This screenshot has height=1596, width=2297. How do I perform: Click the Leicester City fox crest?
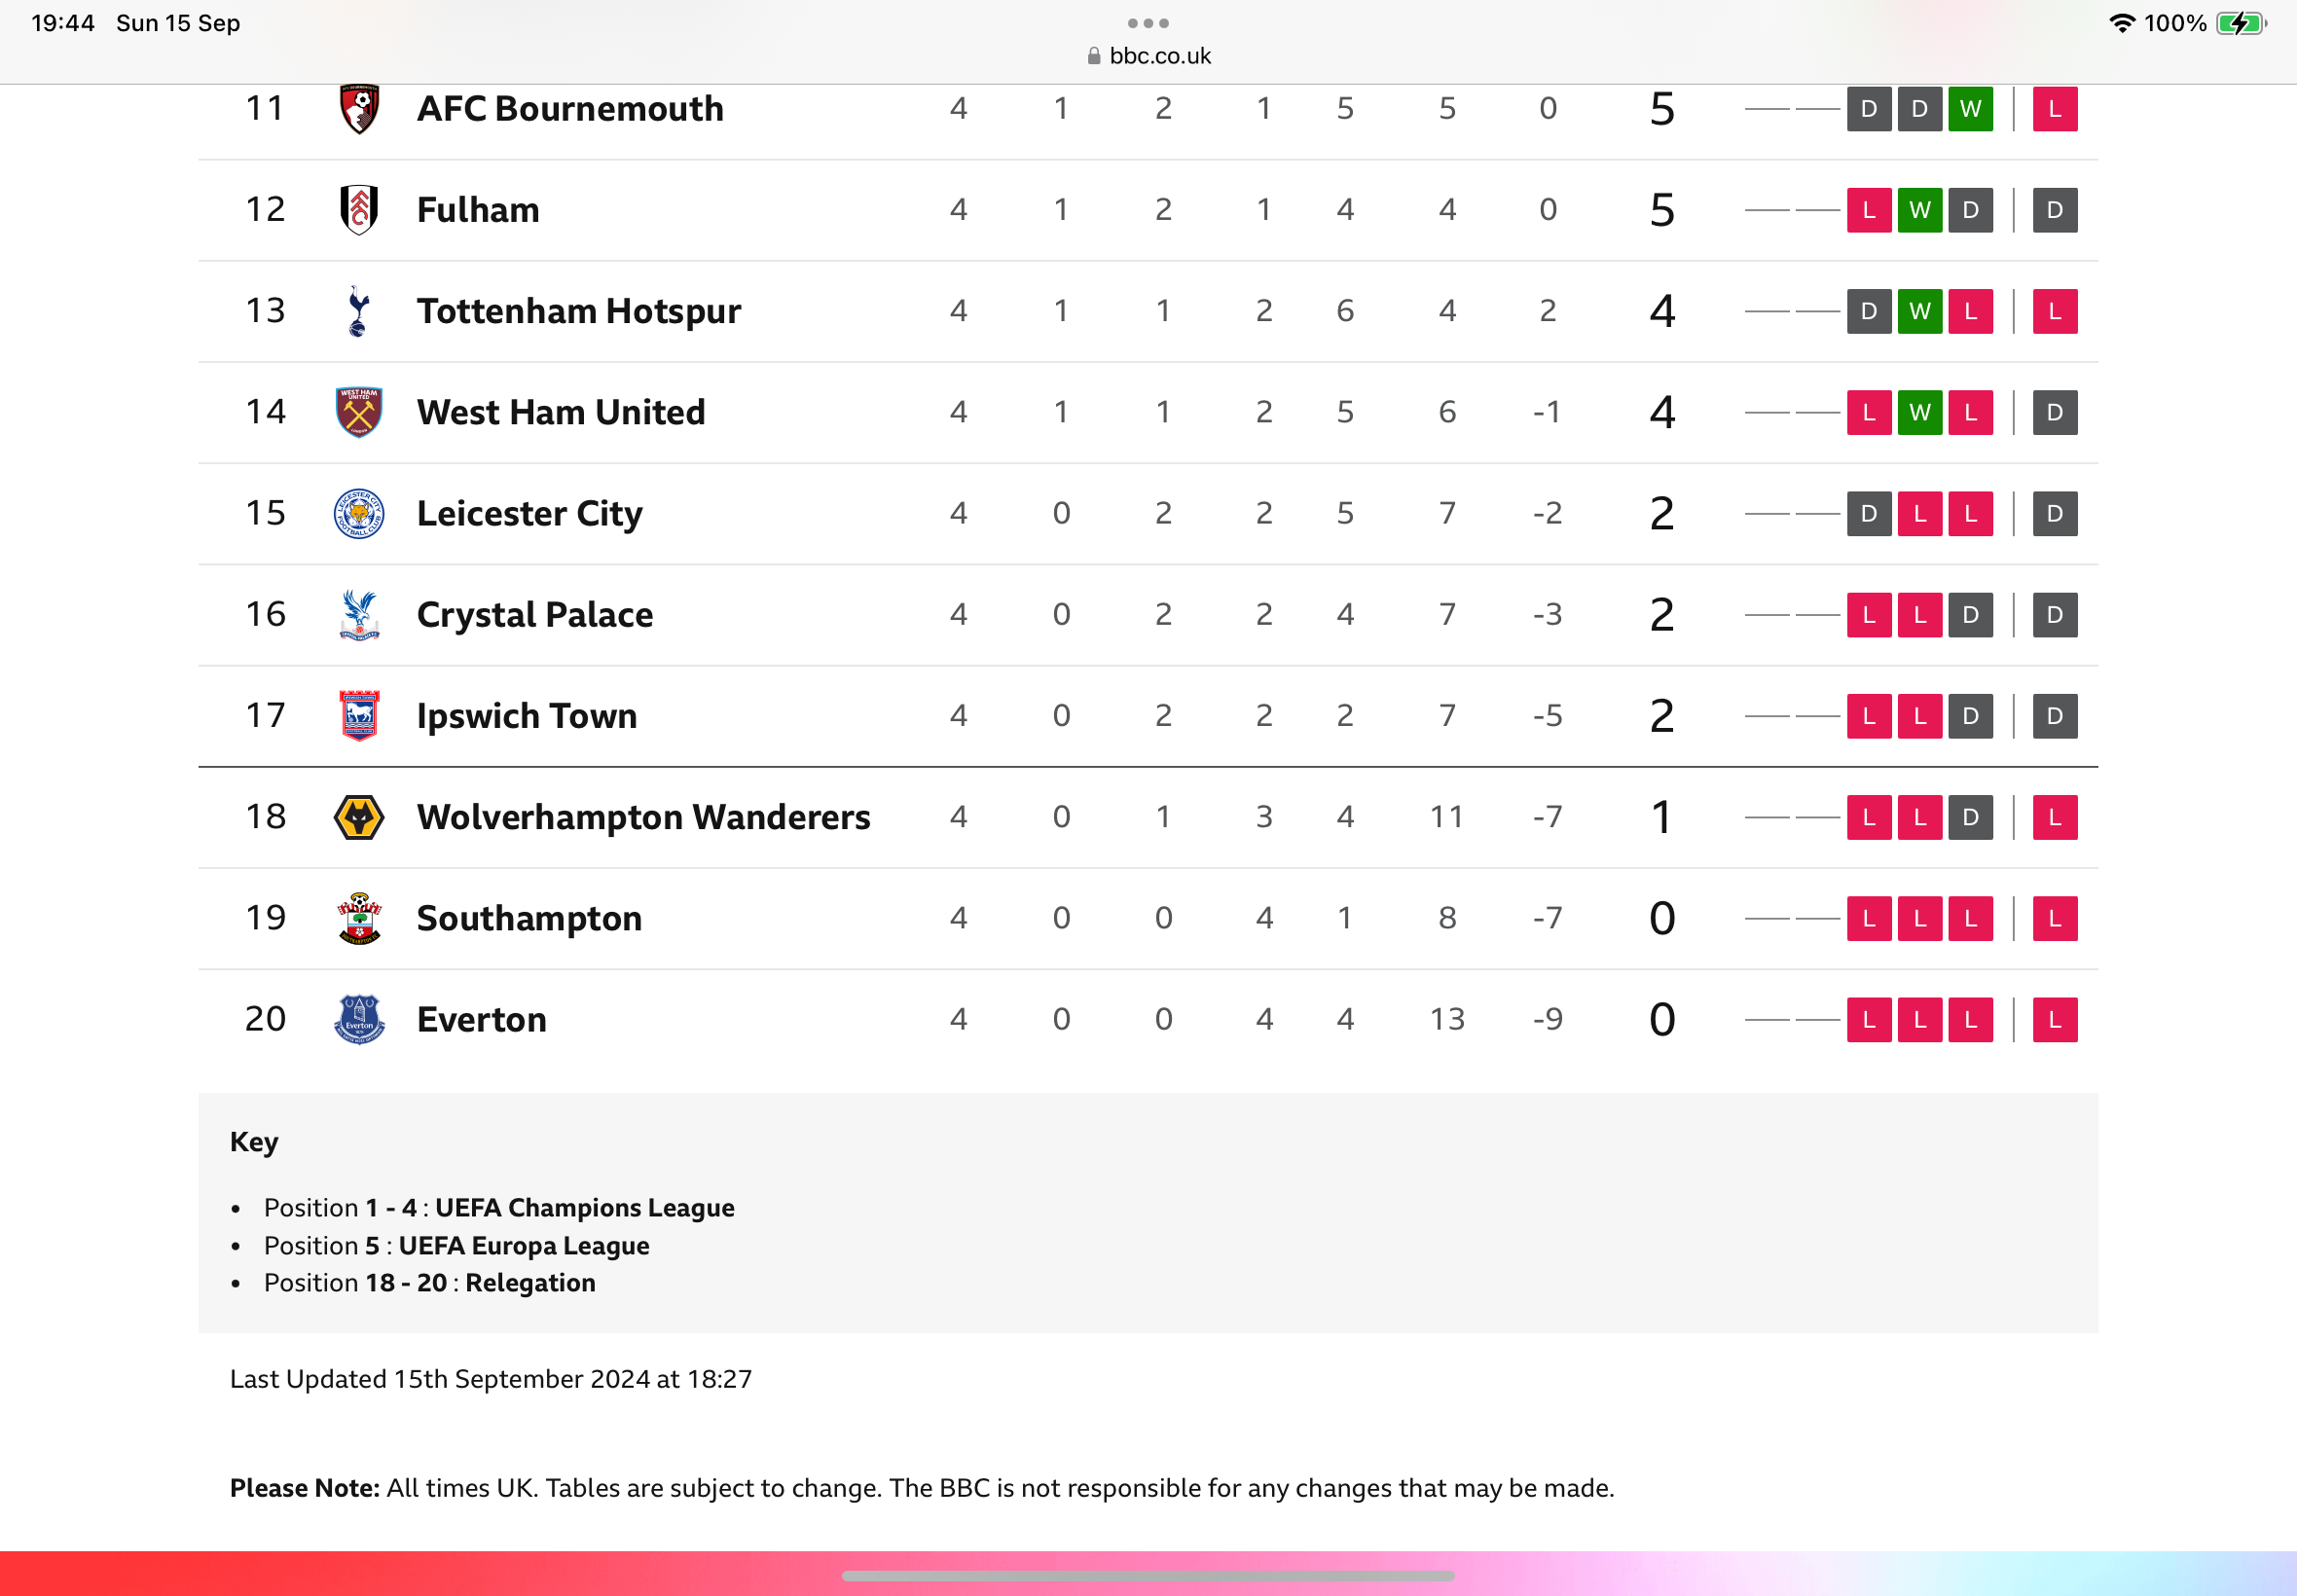pos(359,513)
